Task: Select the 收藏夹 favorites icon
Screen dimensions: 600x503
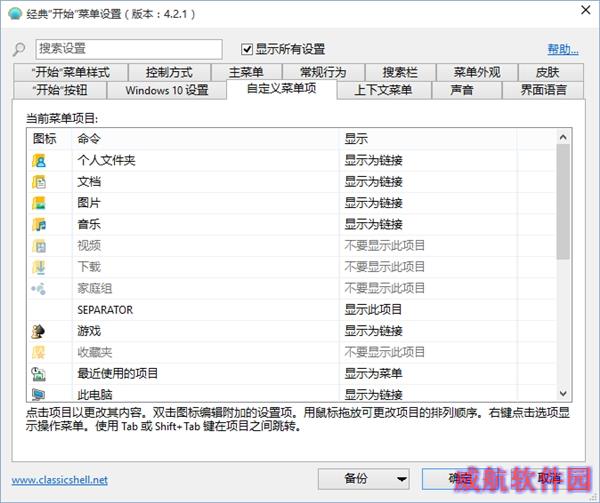Action: click(39, 352)
